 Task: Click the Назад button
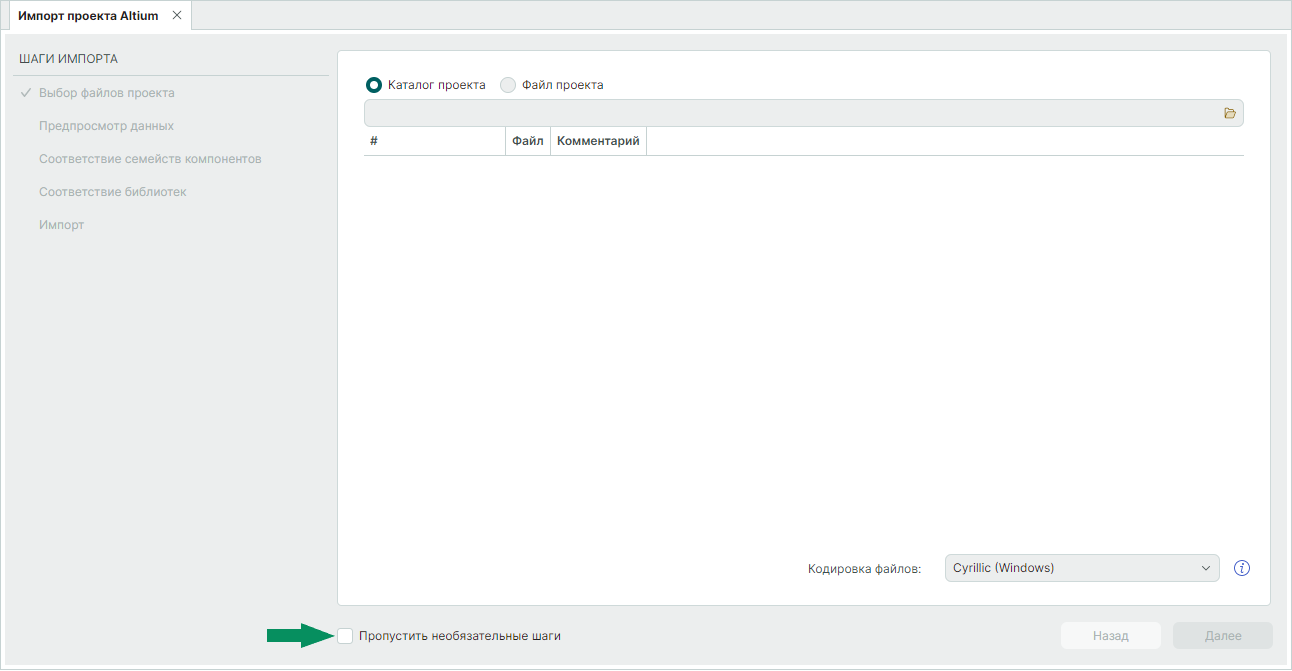(1111, 635)
